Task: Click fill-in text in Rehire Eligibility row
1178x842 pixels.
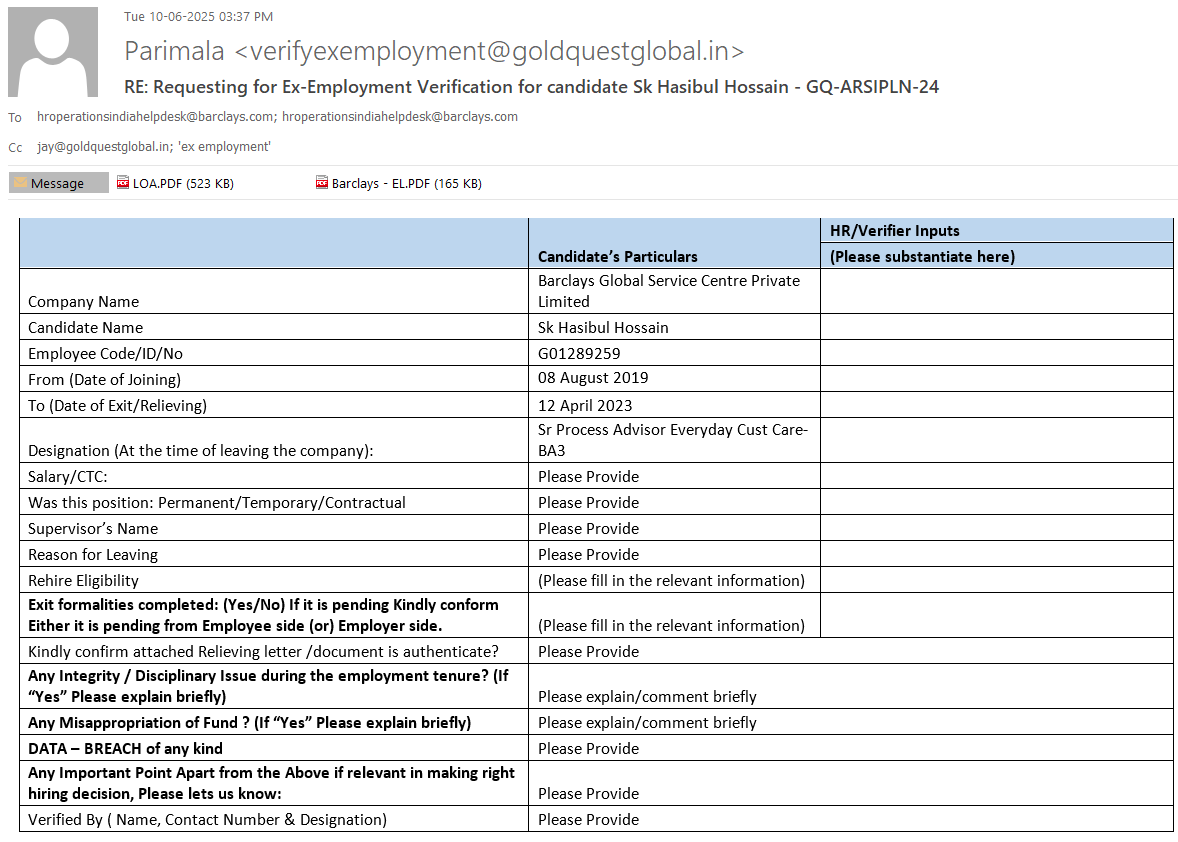Action: coord(671,581)
